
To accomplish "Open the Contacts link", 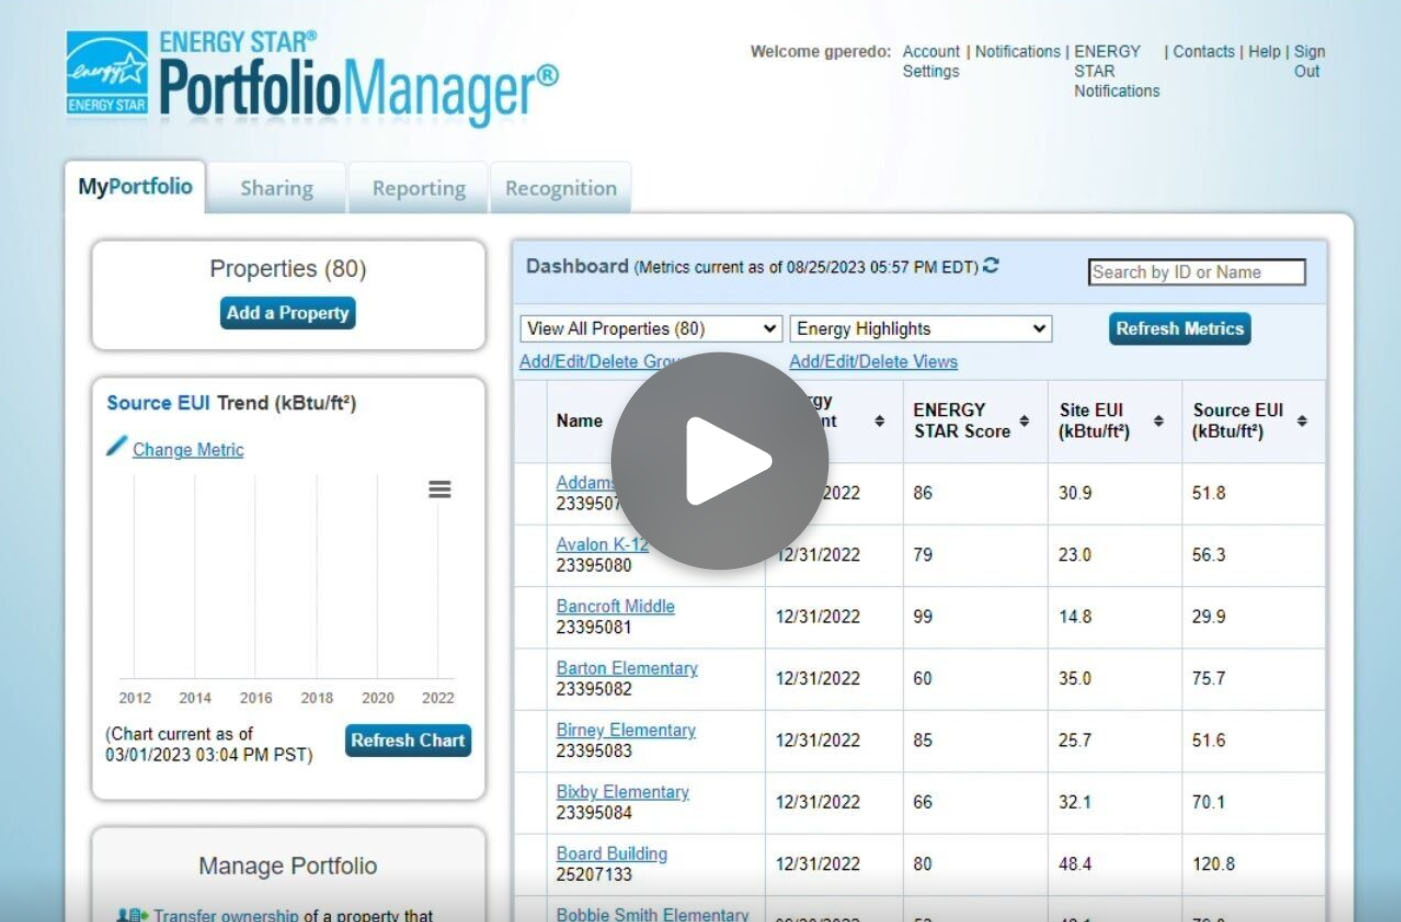I will tap(1204, 51).
